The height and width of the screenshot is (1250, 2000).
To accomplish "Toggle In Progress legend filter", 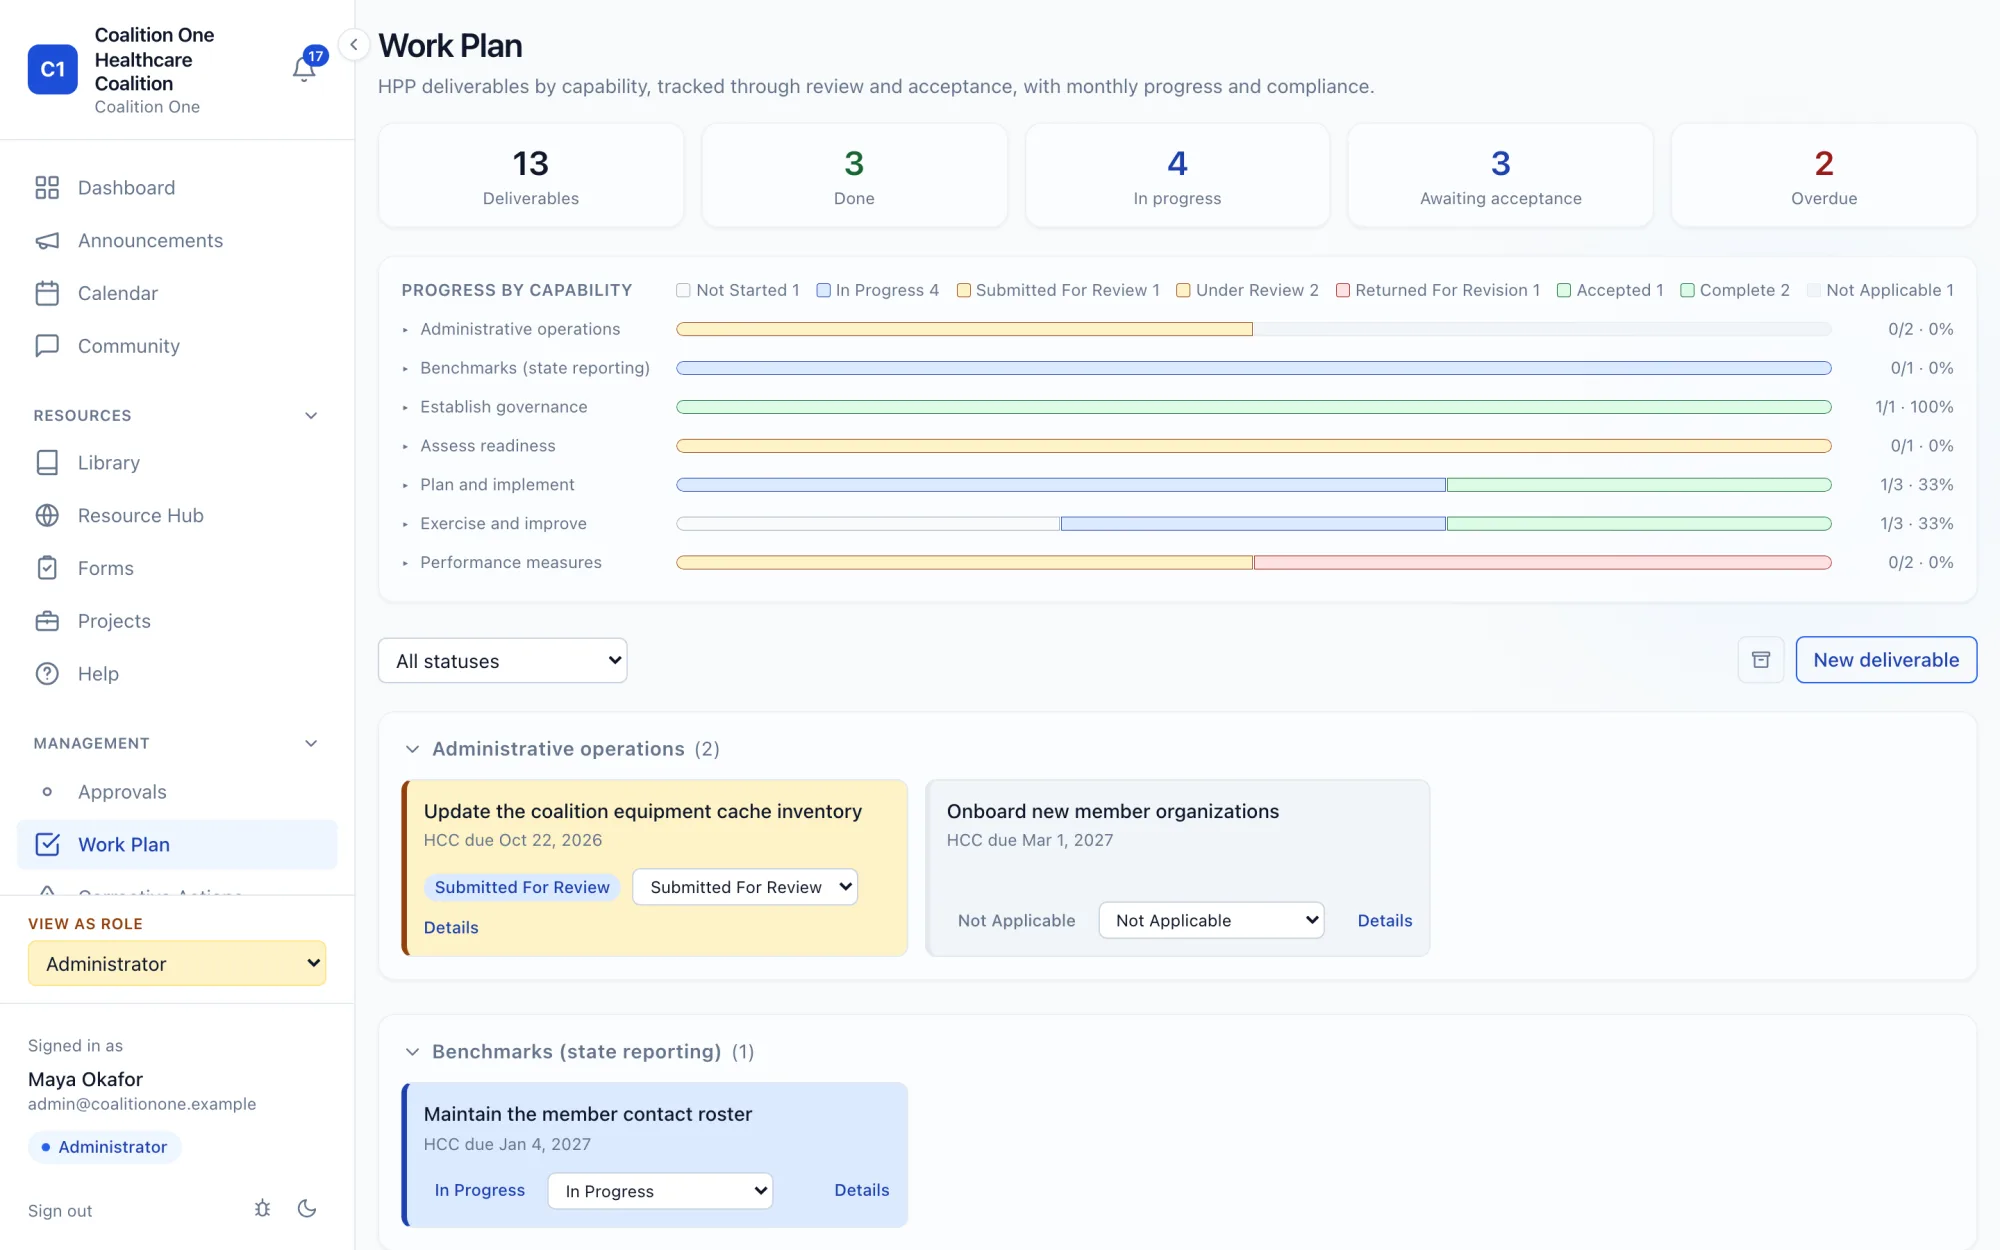I will point(877,290).
